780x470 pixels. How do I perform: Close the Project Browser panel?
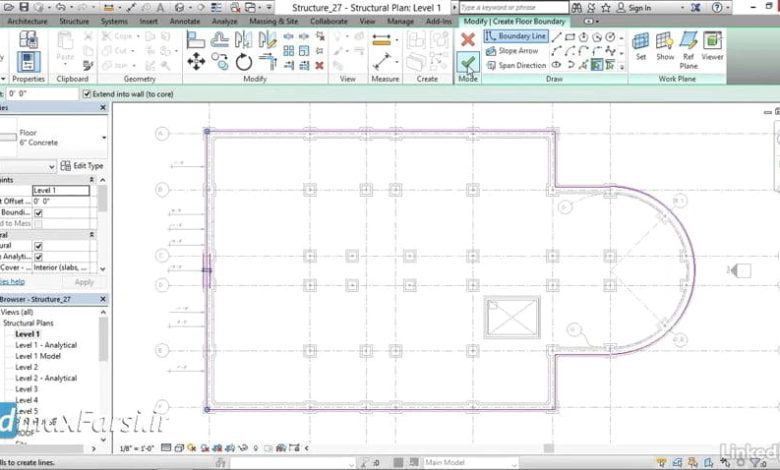[103, 299]
